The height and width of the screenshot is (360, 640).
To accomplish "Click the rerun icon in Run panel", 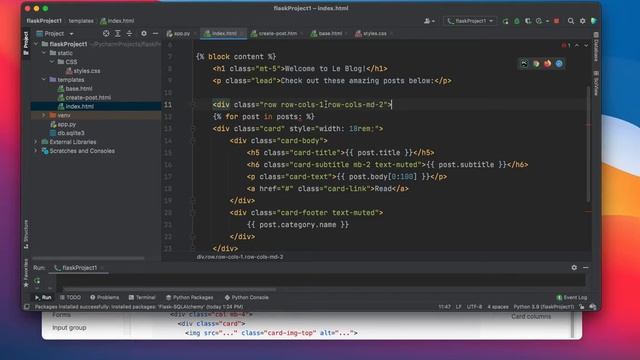I will point(37,280).
